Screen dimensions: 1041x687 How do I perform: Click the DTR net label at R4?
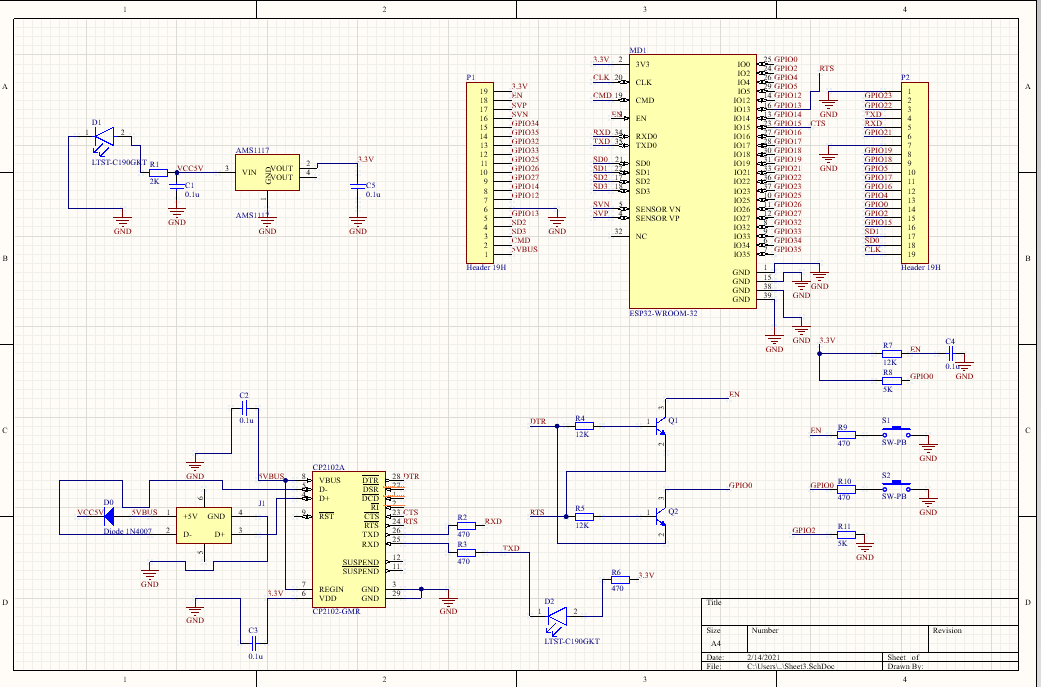pos(538,421)
